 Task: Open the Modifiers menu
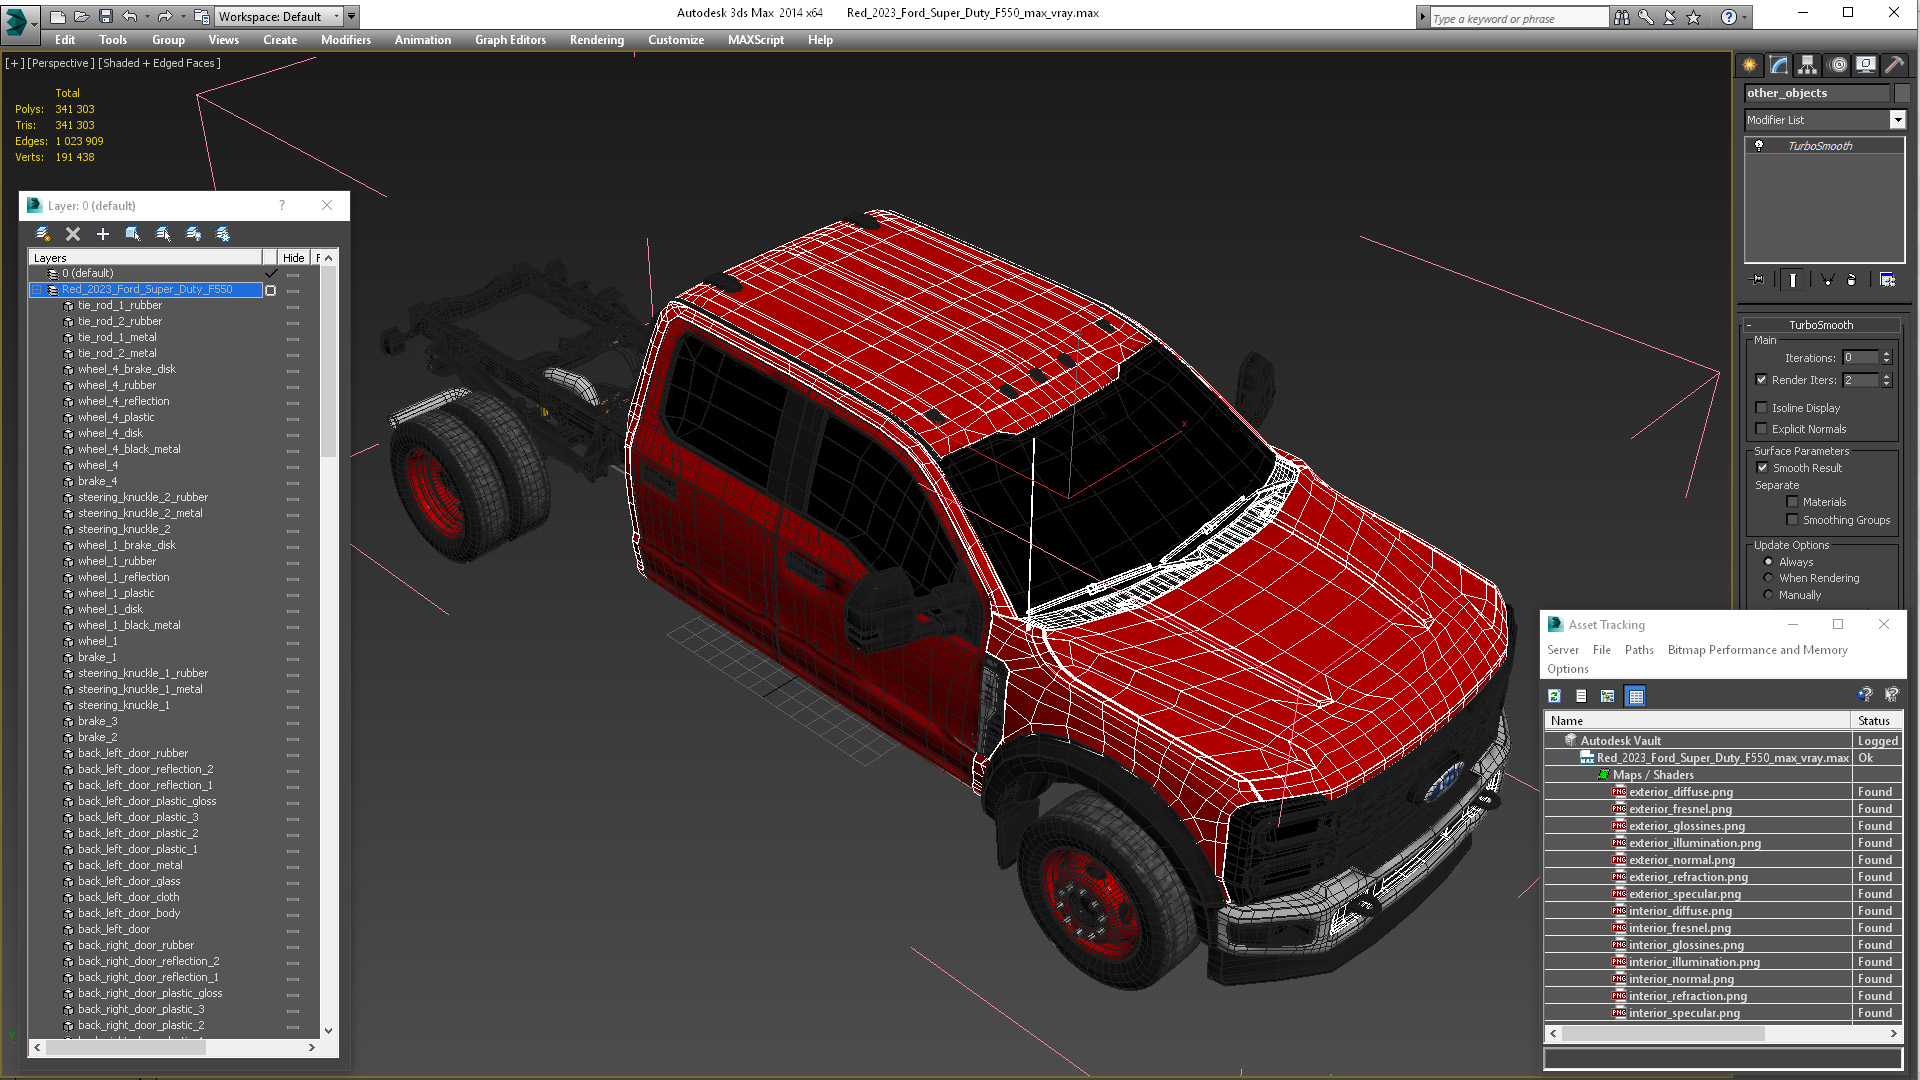tap(346, 40)
